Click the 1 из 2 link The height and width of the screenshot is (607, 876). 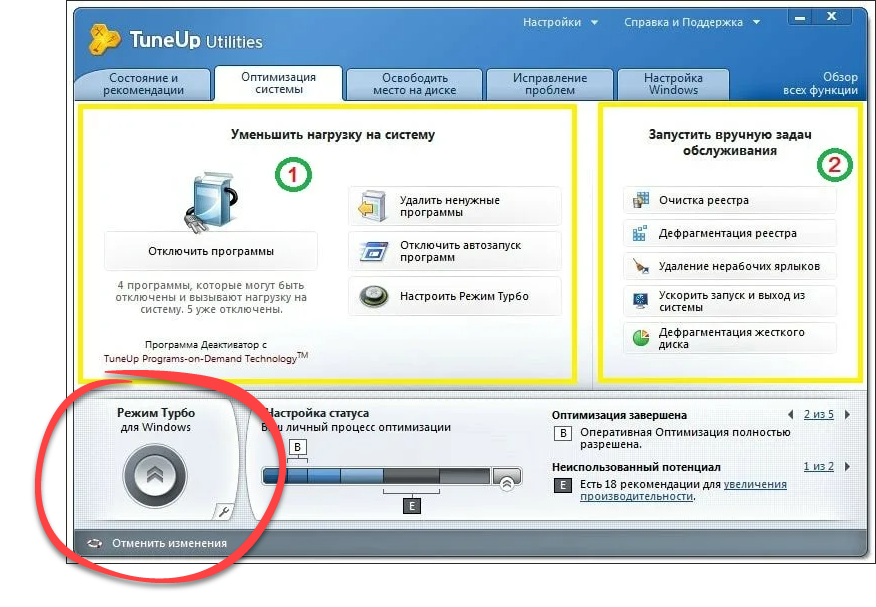click(818, 466)
